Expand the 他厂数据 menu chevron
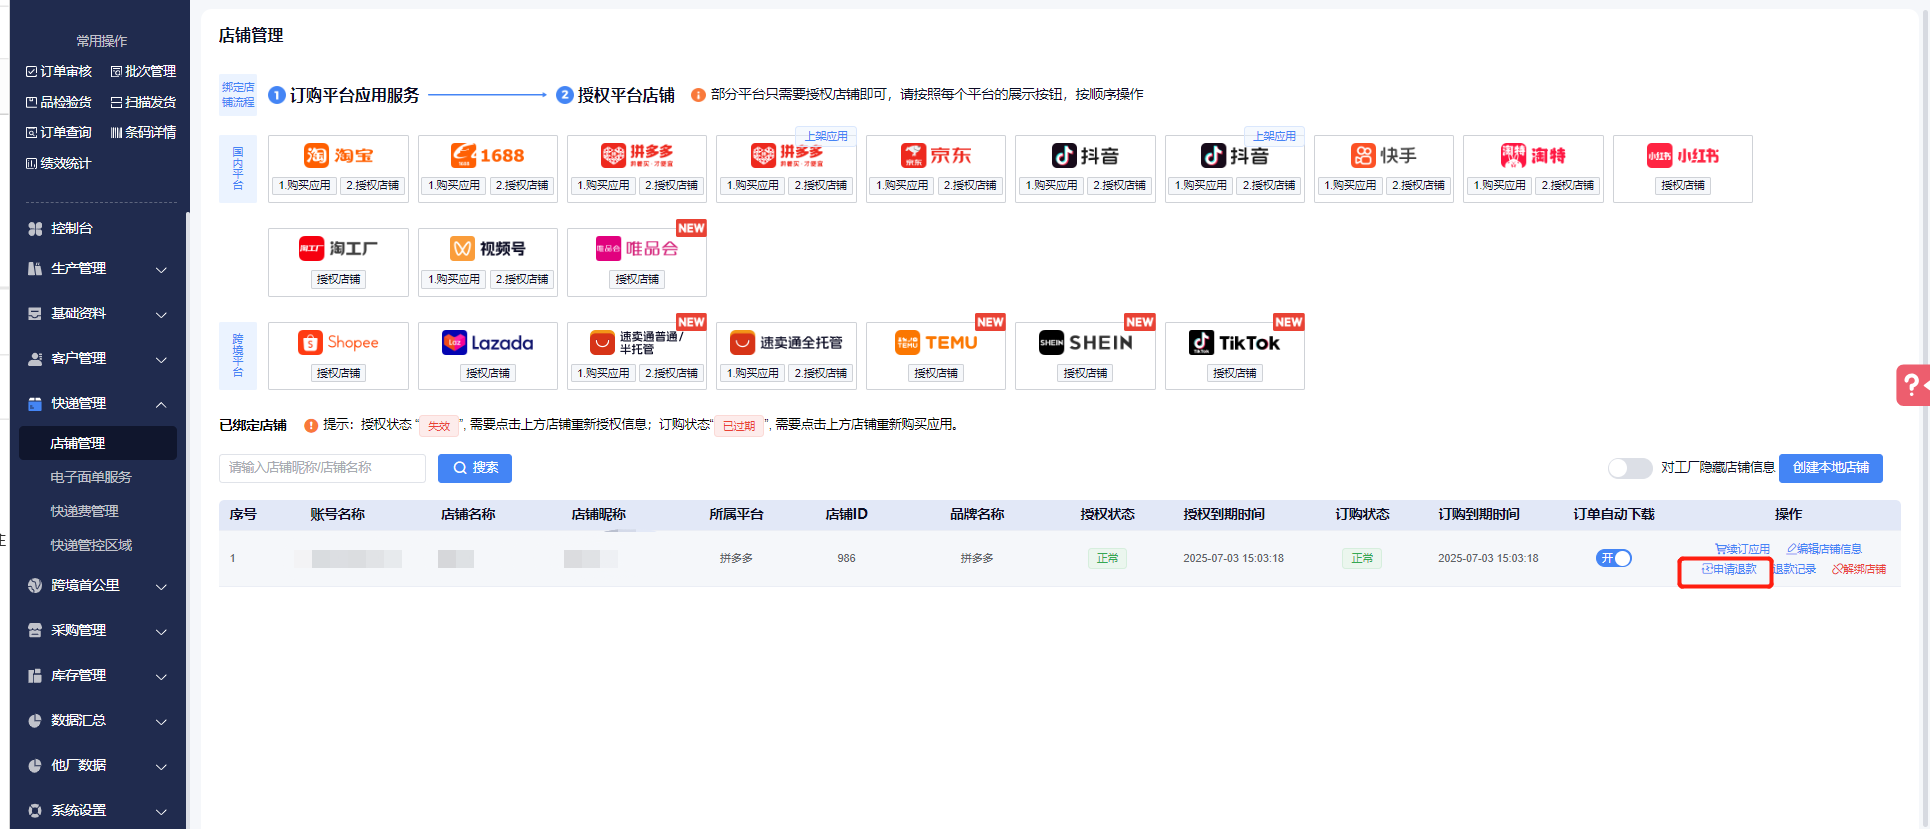 pyautogui.click(x=161, y=766)
